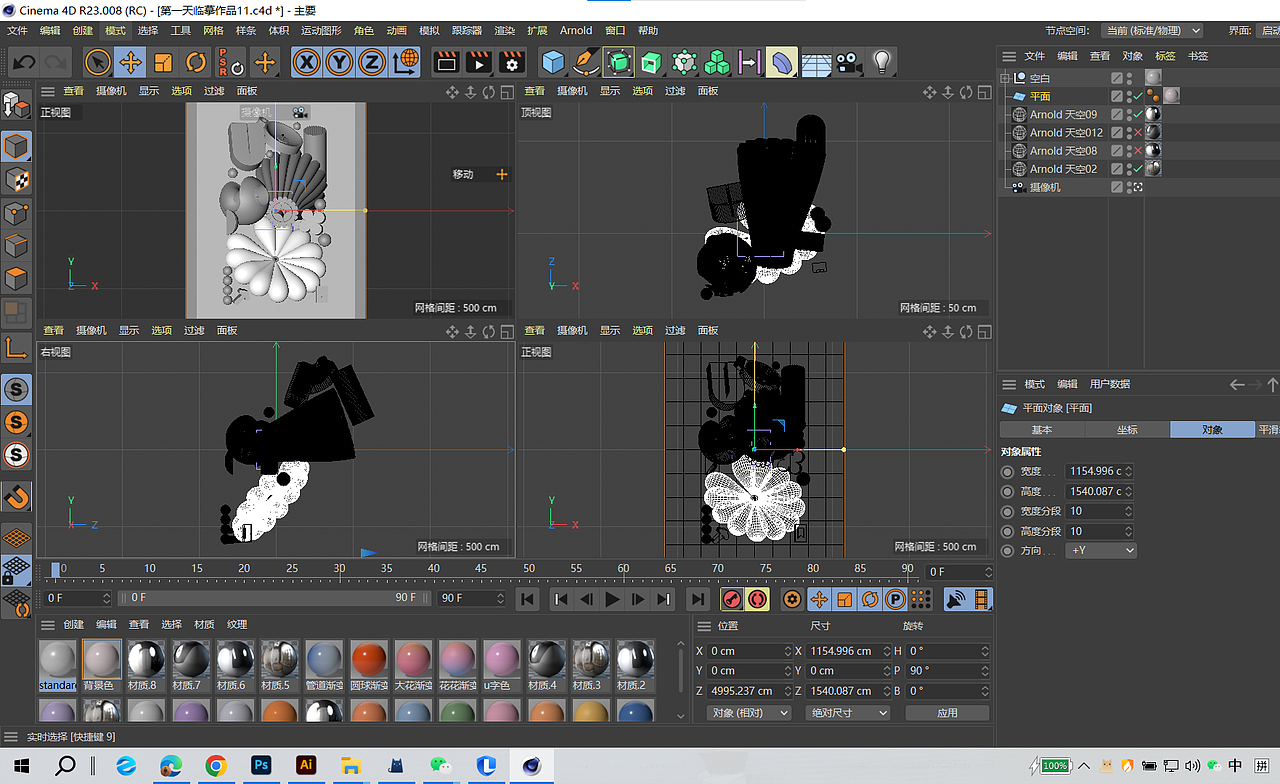Viewport: 1280px width, 784px height.
Task: Disable Arnold 天空09 green checkmark toggle
Action: click(x=1137, y=113)
